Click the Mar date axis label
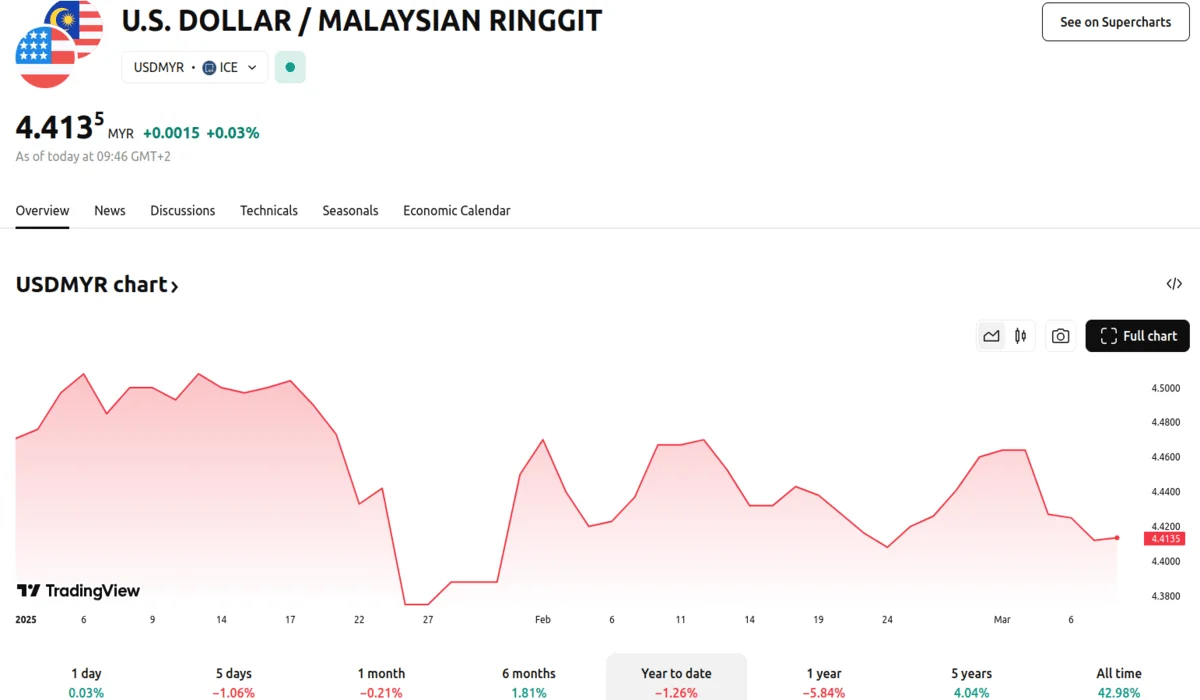Screen dimensions: 1200x700 pos(1002,620)
